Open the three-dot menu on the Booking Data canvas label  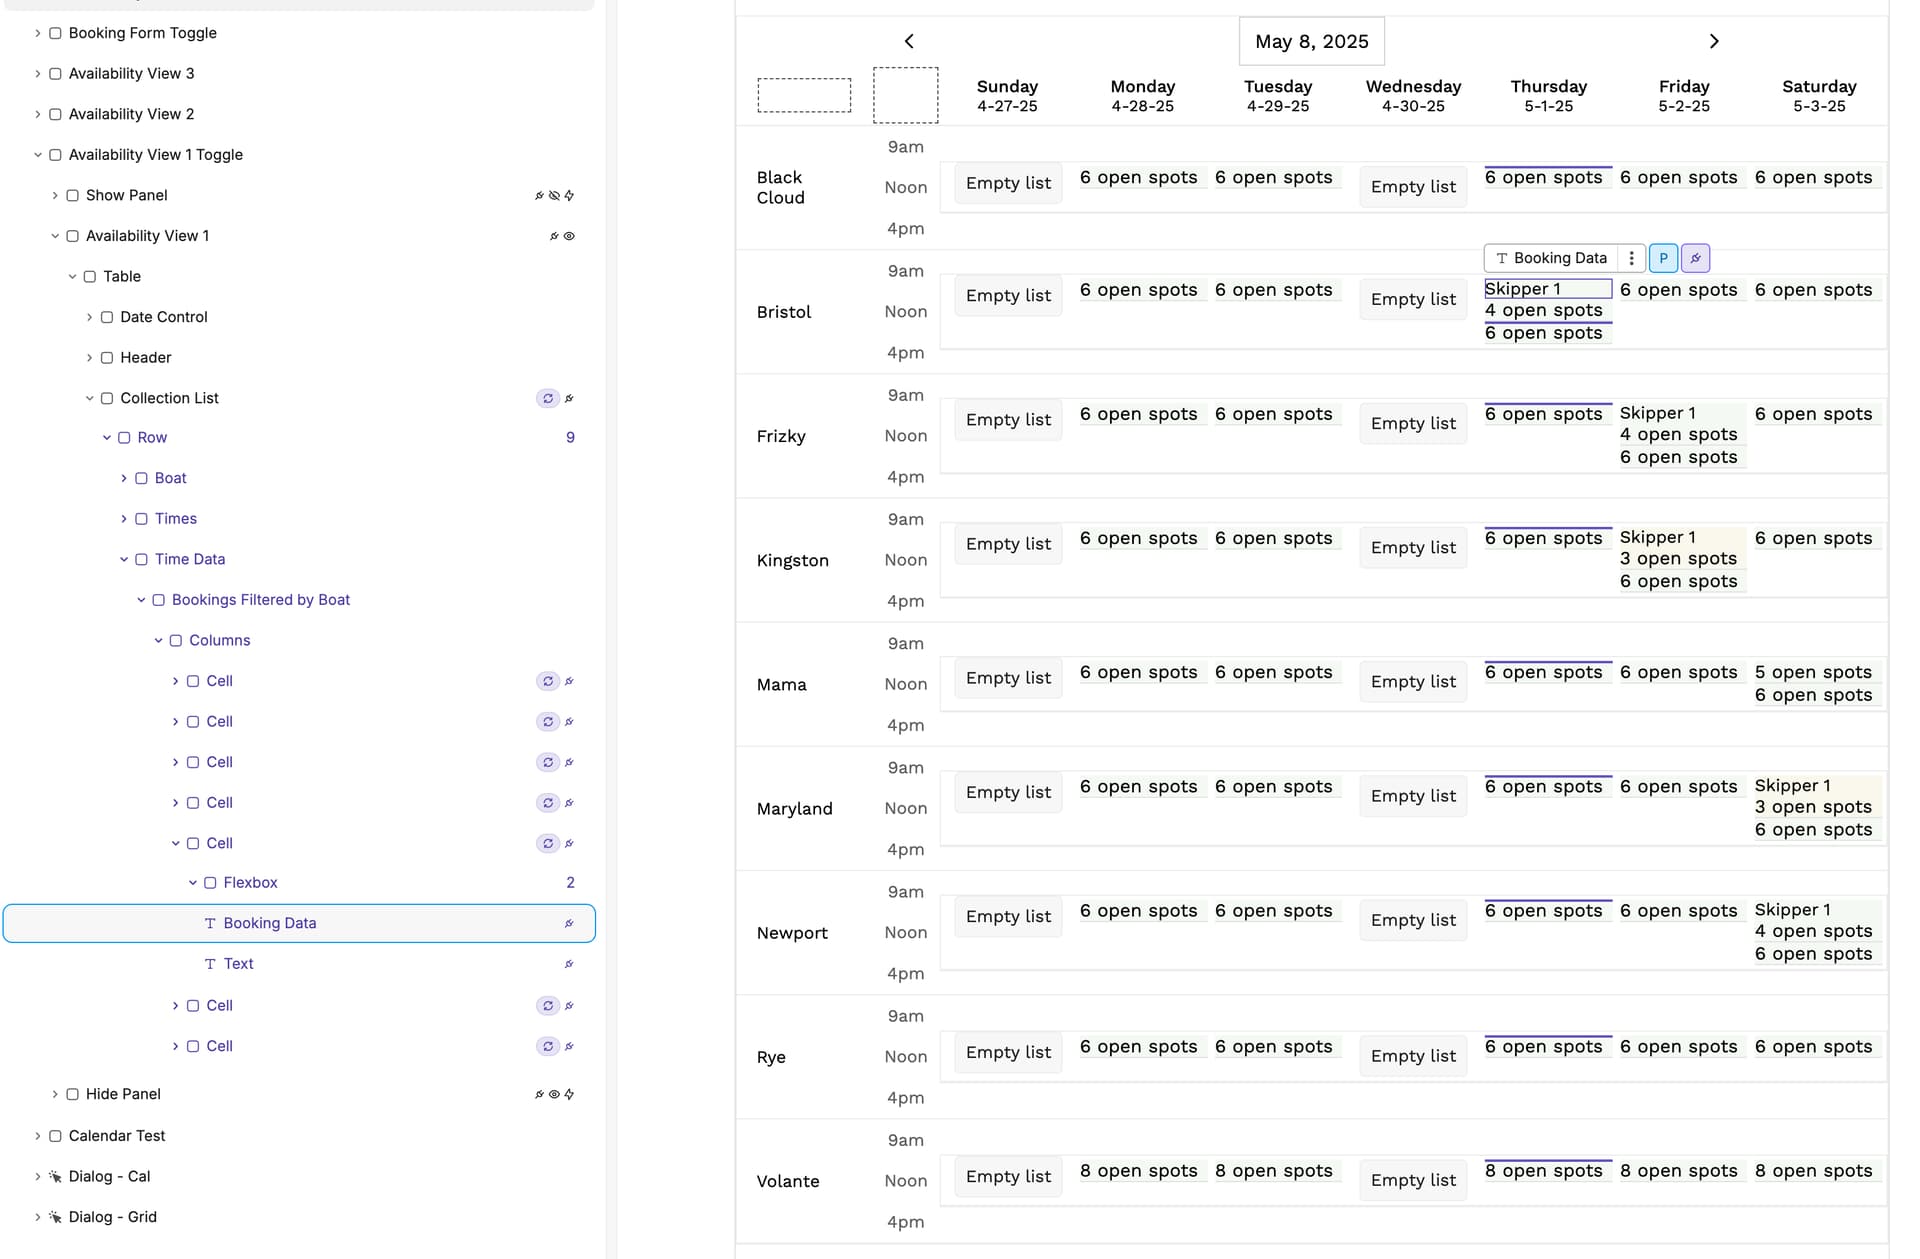1631,258
